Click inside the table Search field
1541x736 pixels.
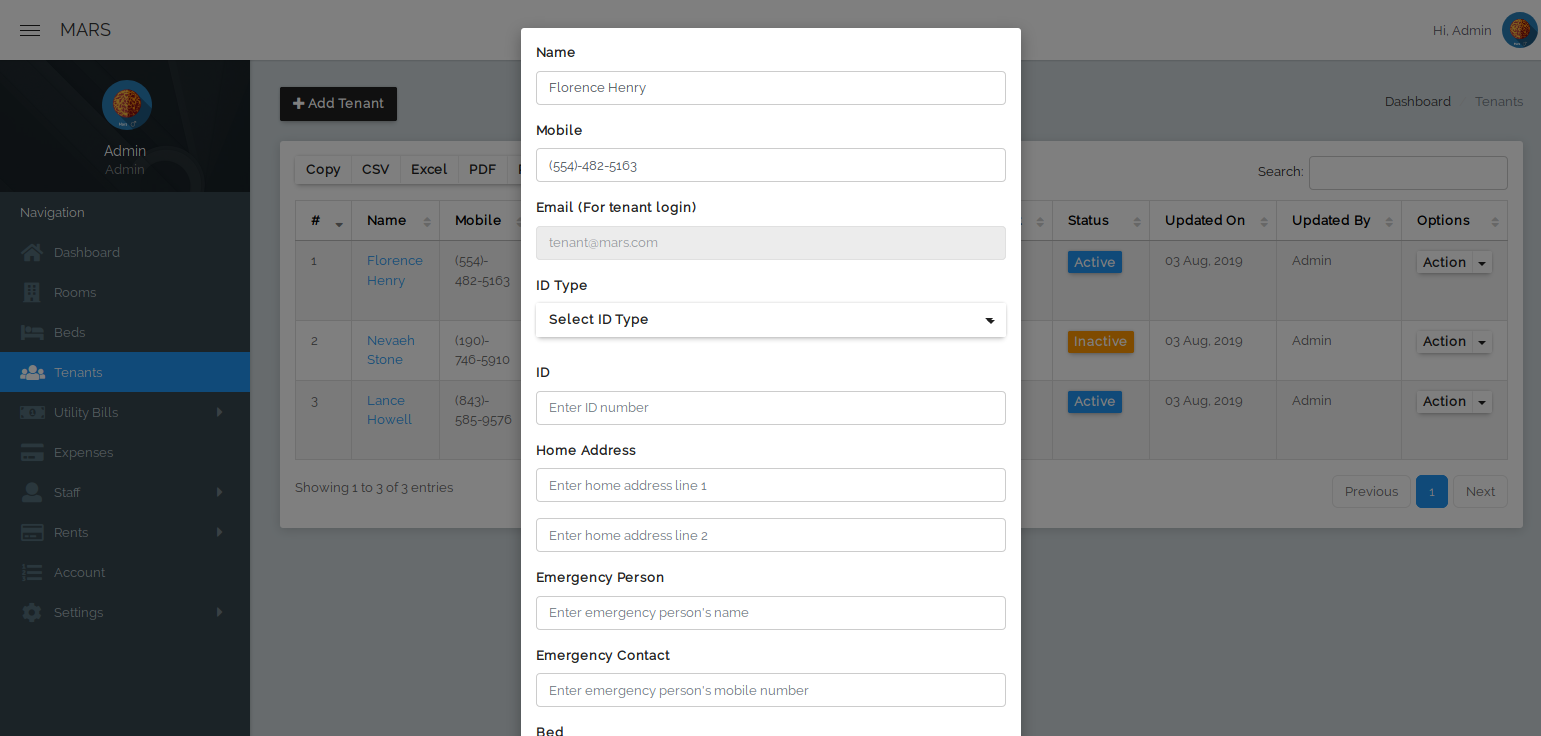tap(1407, 172)
